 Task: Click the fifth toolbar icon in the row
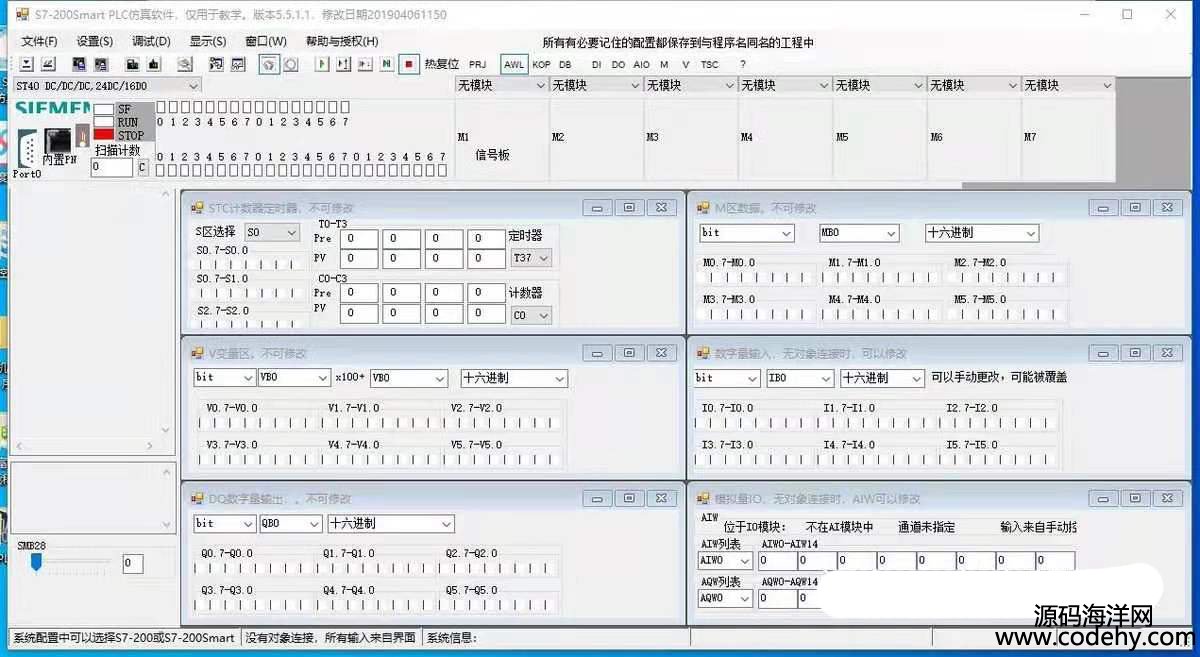point(130,64)
